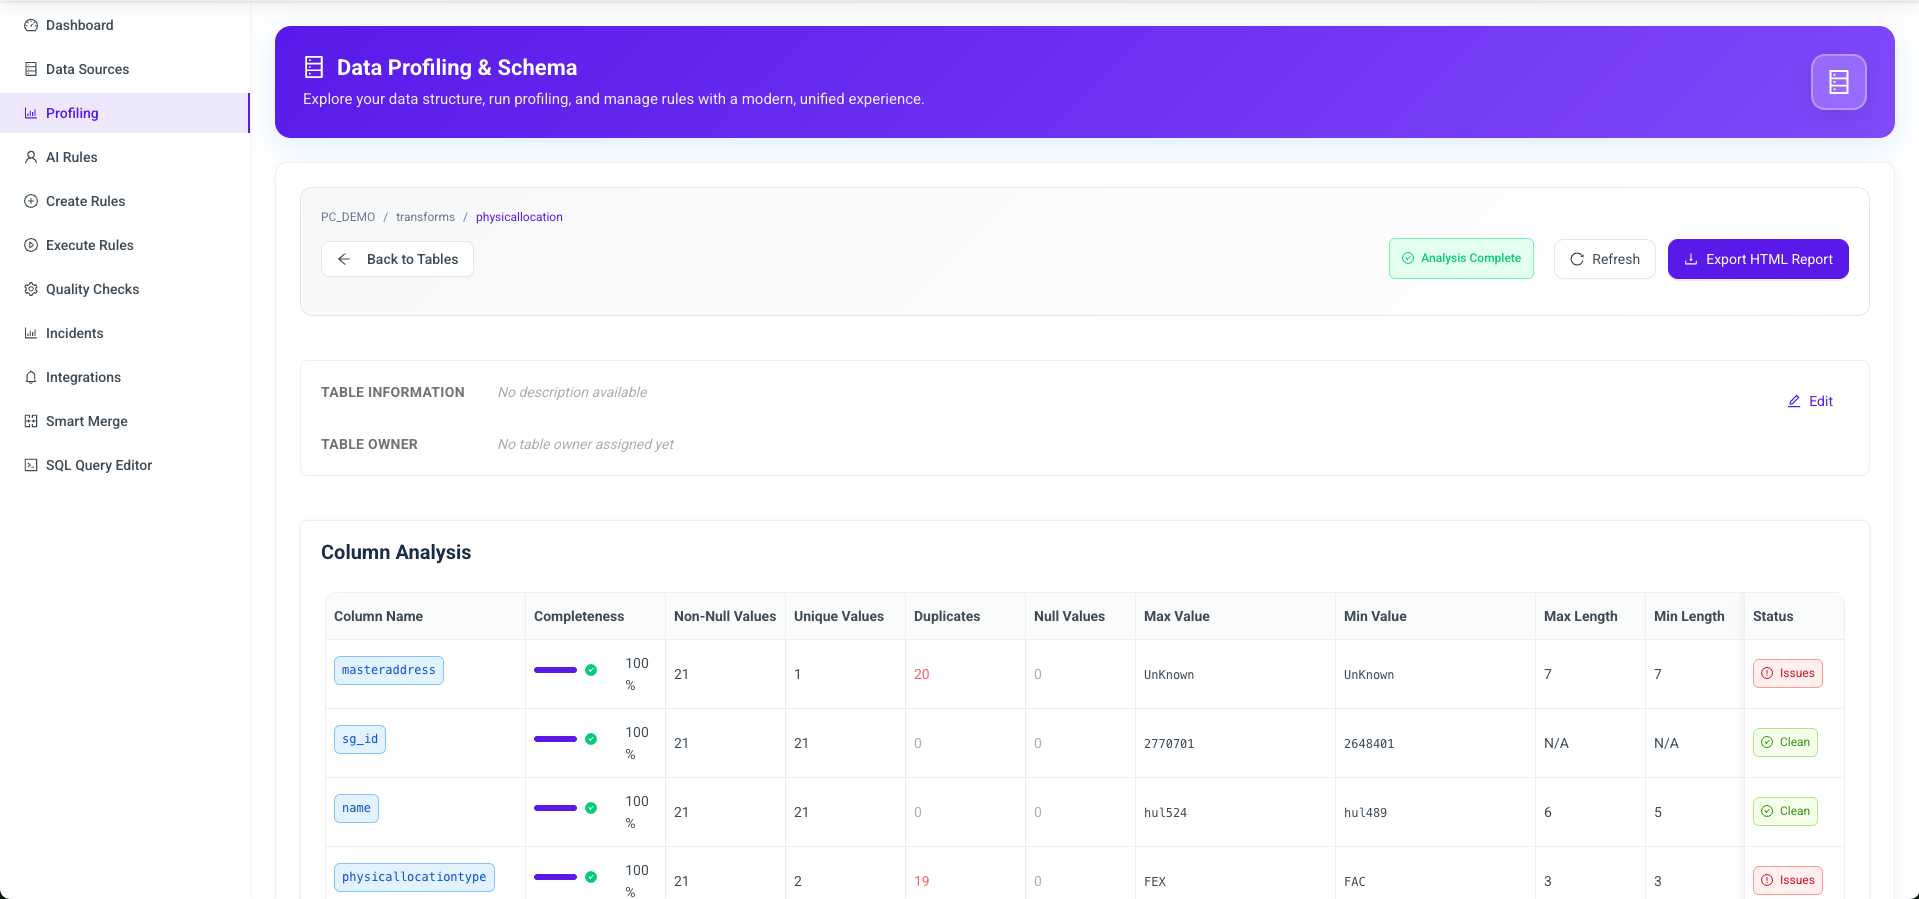The image size is (1919, 899).
Task: Edit the table information
Action: 1810,401
